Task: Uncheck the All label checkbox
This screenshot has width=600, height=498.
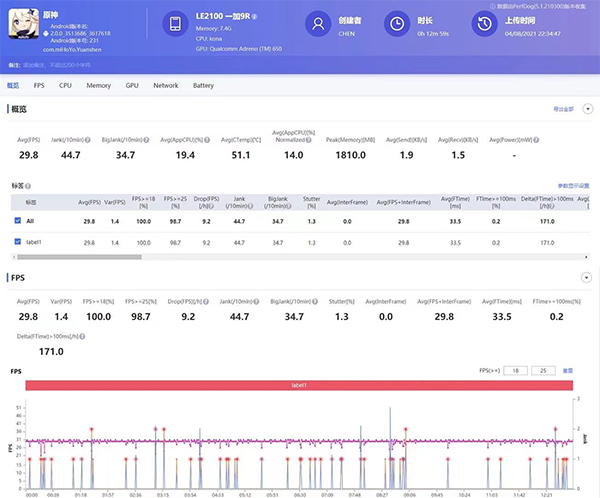Action: click(17, 220)
